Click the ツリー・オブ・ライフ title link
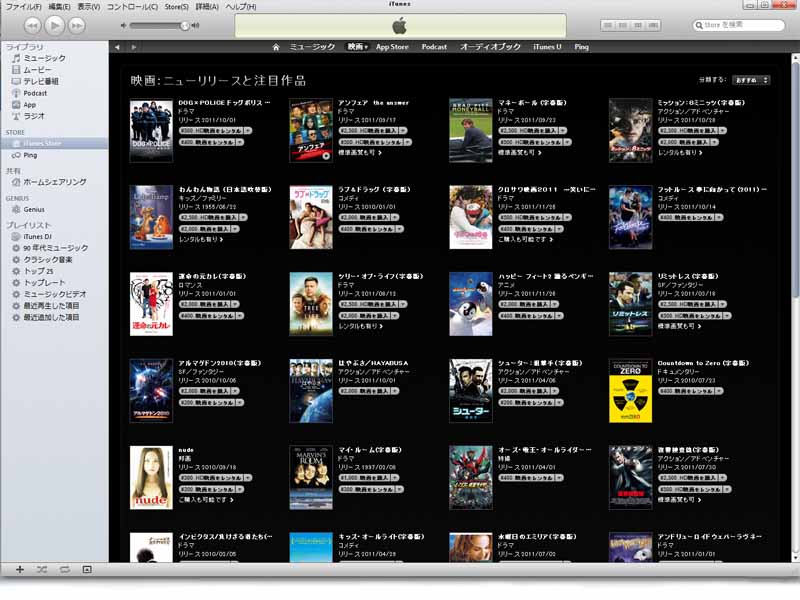This screenshot has width=800, height=600. coord(381,277)
